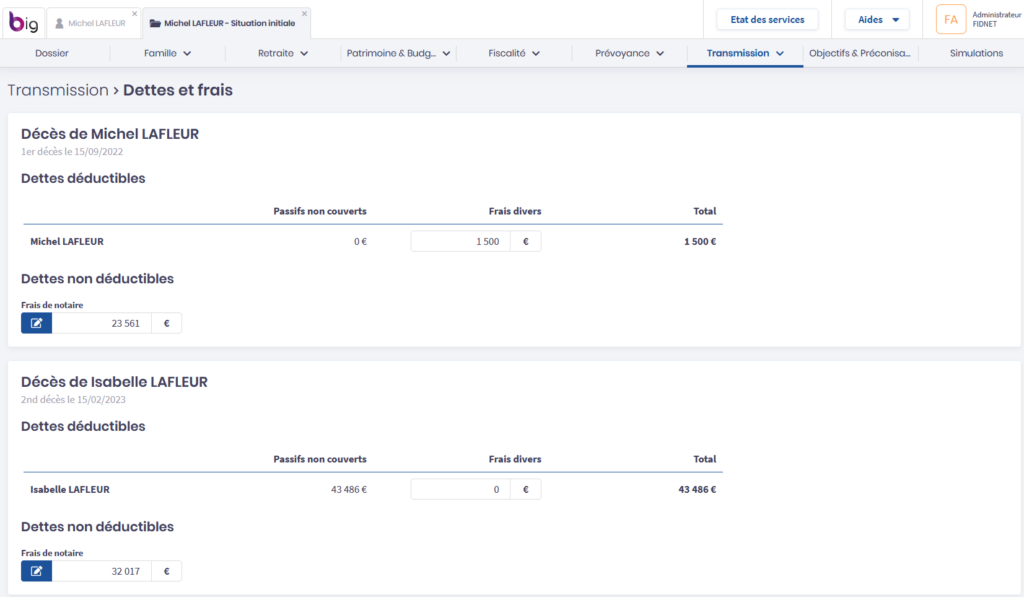1024x597 pixels.
Task: Click the Etat des services button
Action: point(767,19)
